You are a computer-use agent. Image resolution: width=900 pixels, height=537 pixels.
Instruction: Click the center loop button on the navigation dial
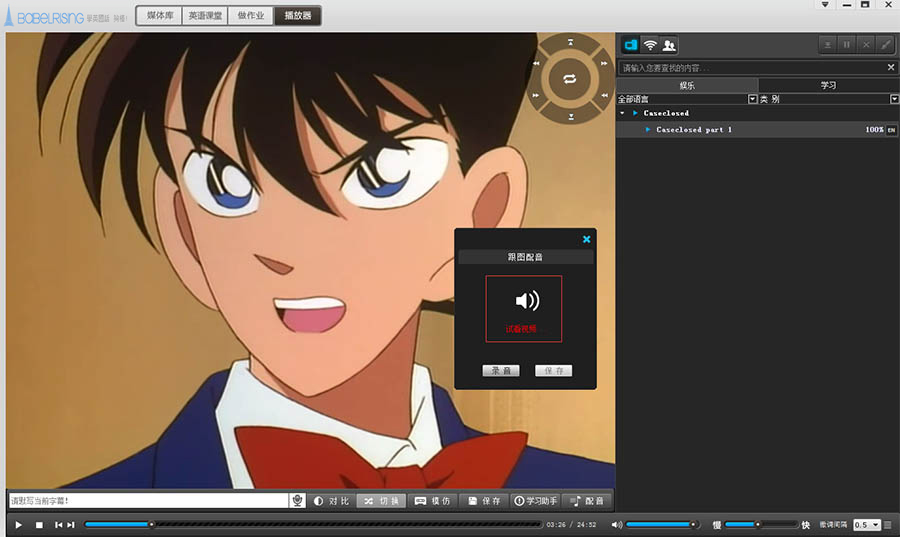click(x=569, y=79)
